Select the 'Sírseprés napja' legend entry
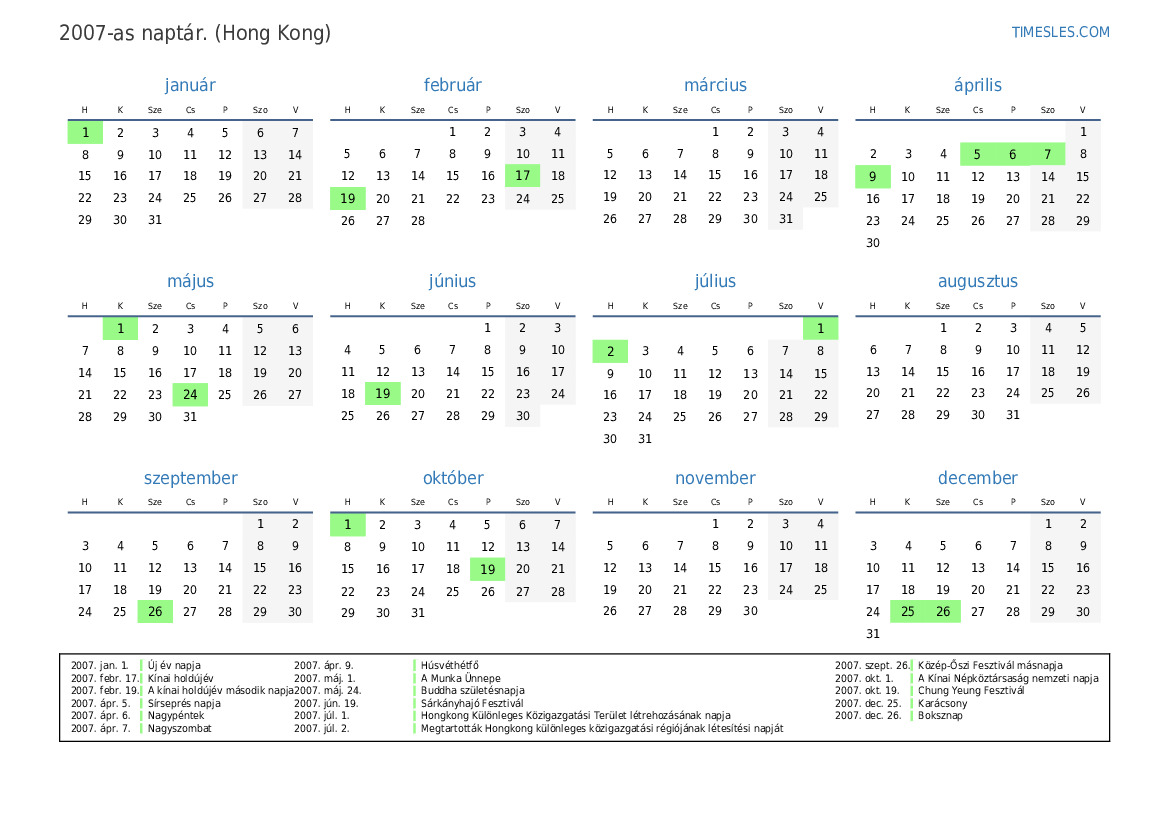This screenshot has width=1169, height=827. (x=184, y=703)
